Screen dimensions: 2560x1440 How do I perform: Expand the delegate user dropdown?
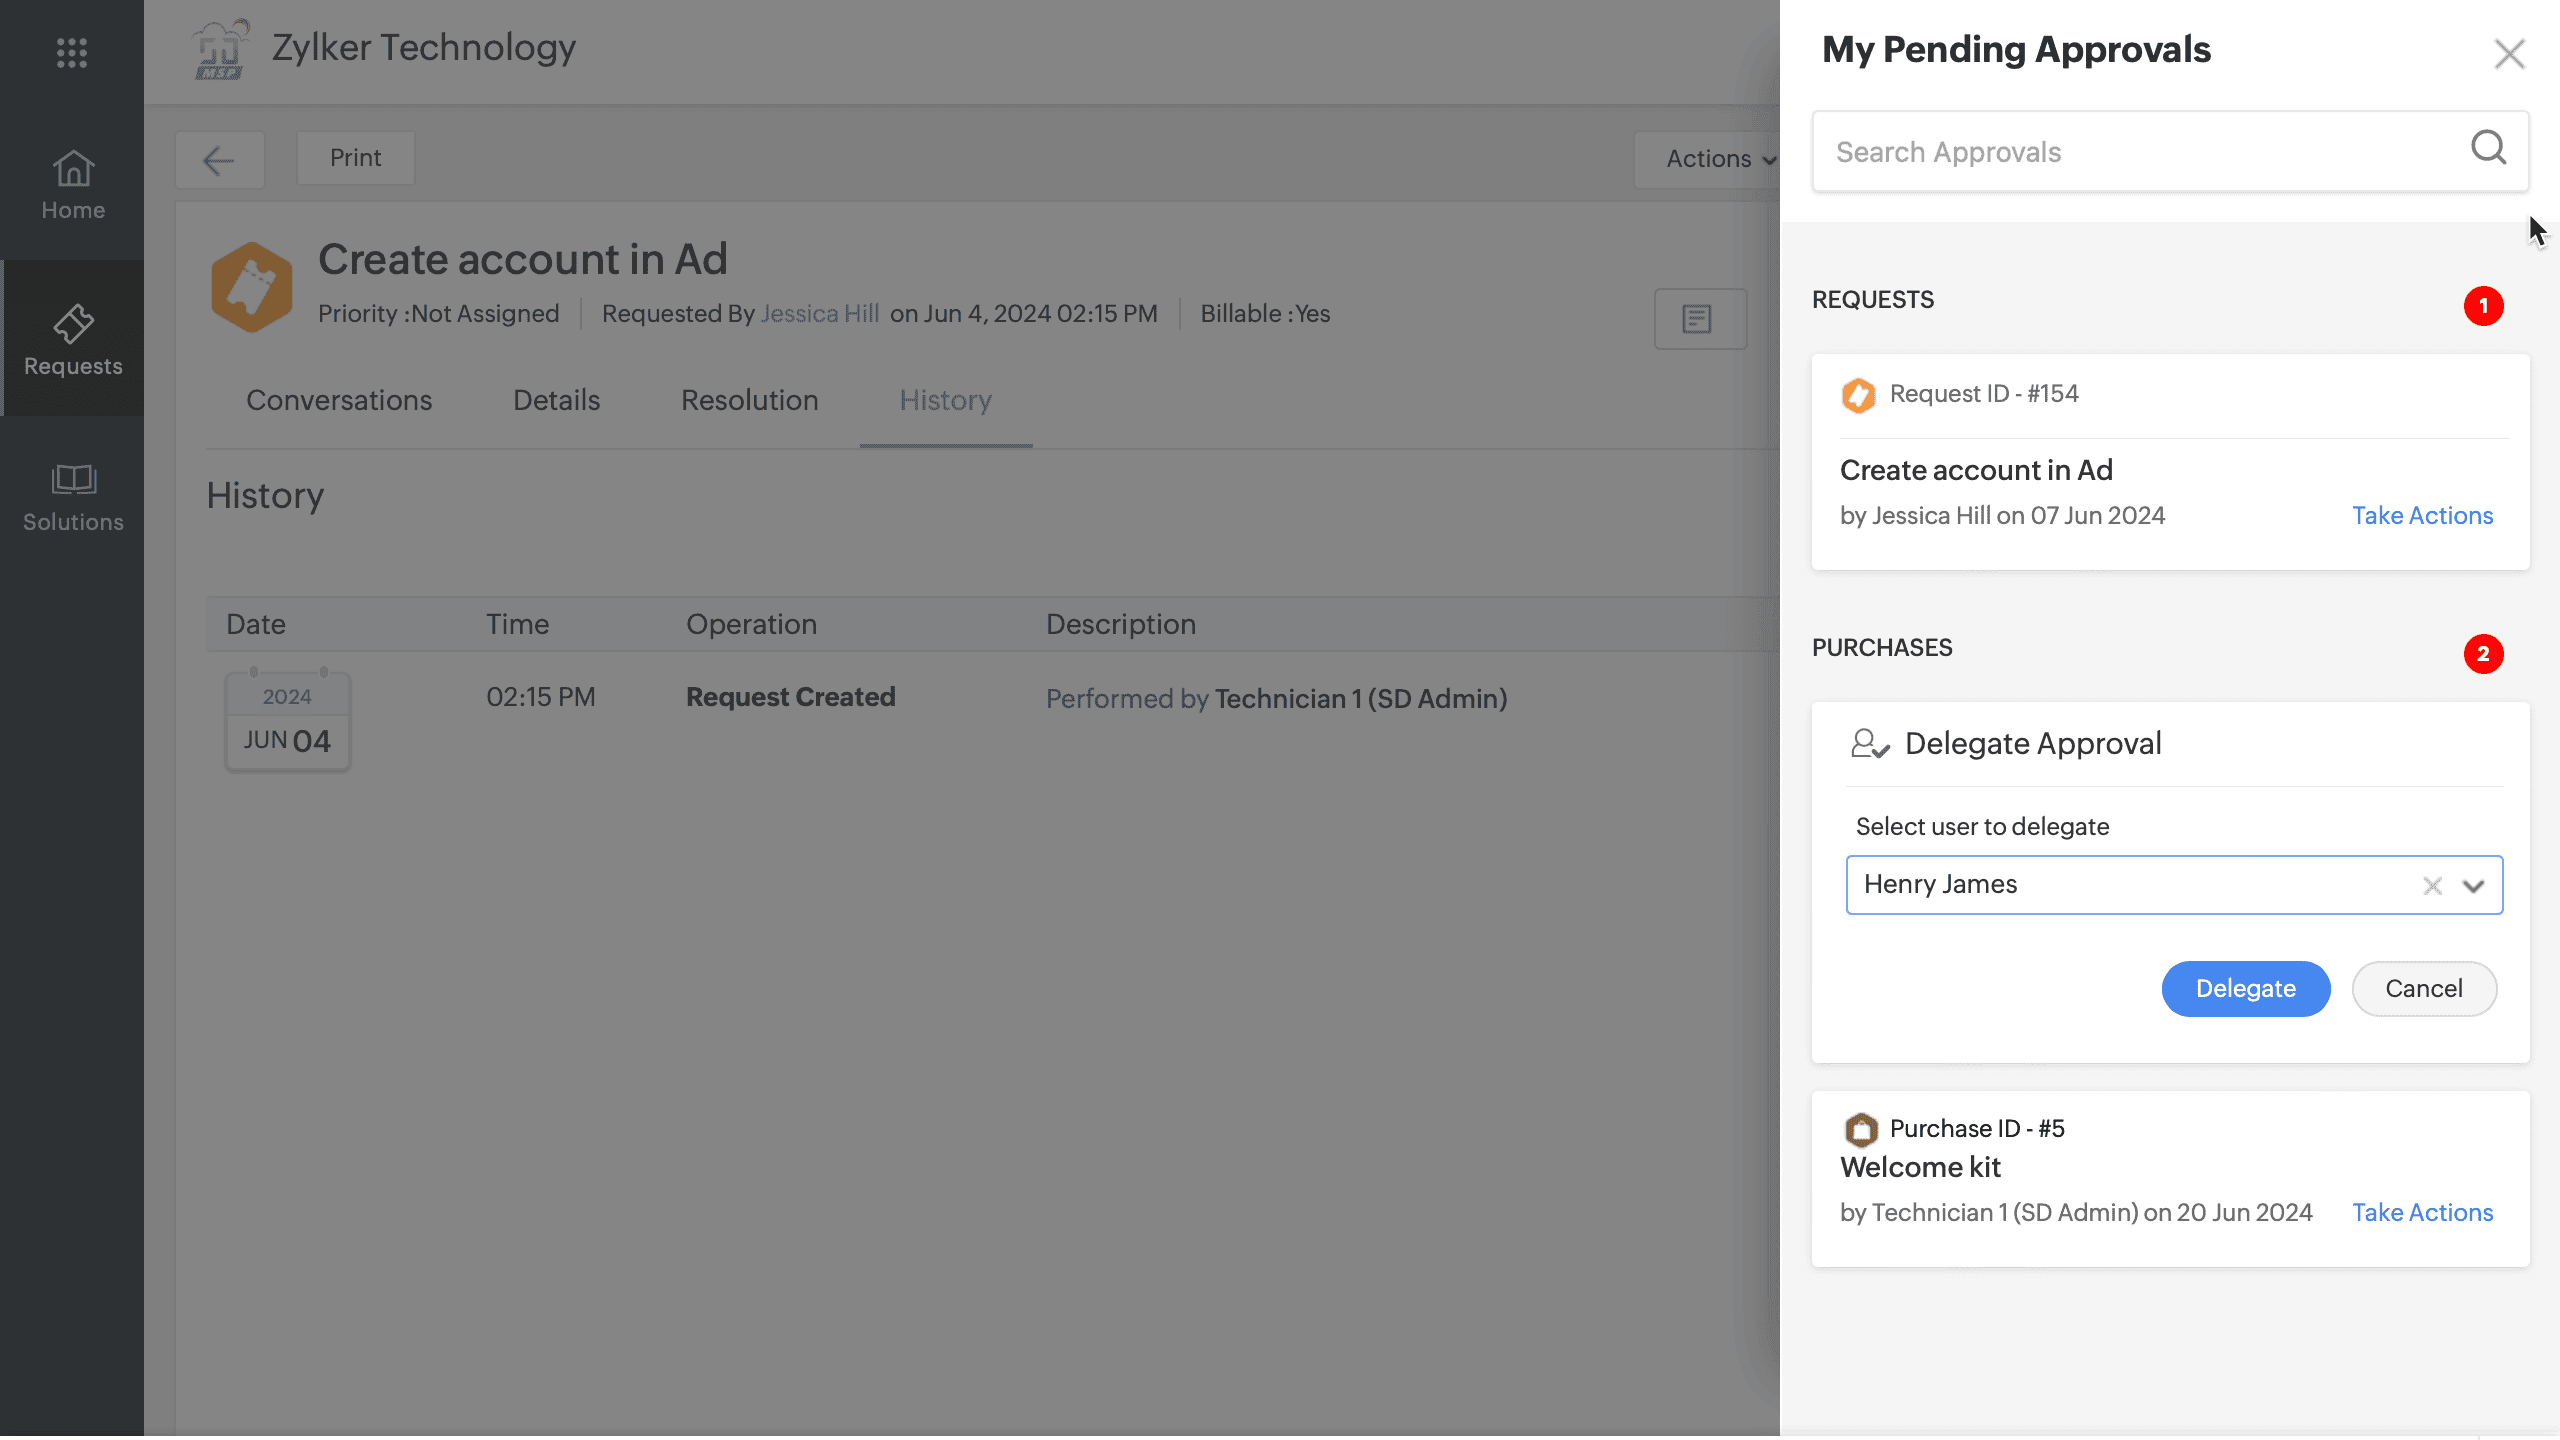(x=2474, y=886)
